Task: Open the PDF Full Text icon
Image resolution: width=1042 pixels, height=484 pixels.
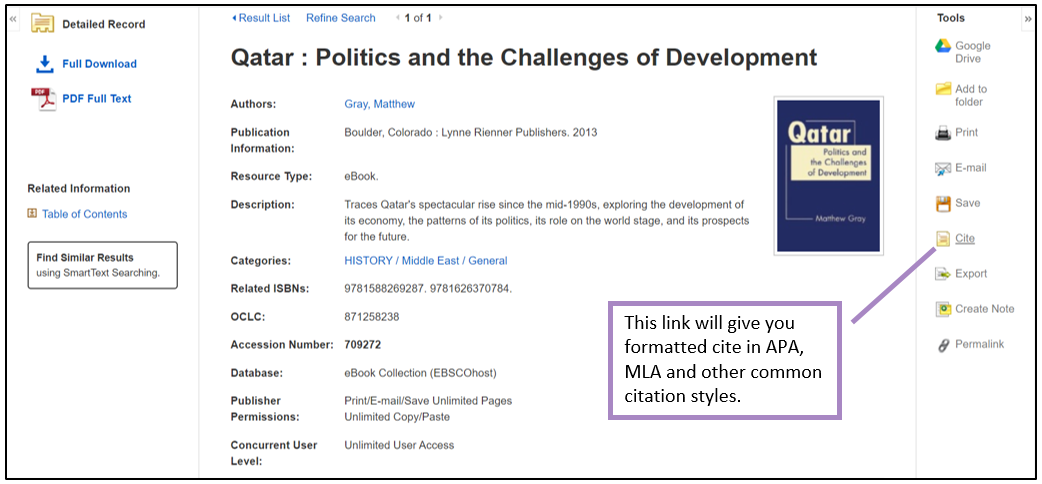Action: pos(44,99)
